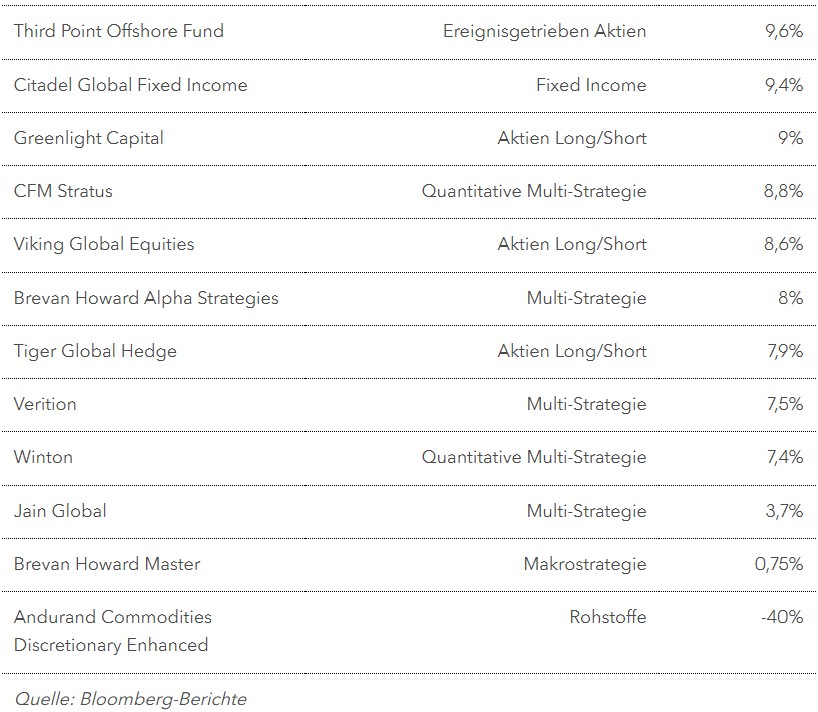This screenshot has height=712, width=818.
Task: Click the Greenlight Capital fund name
Action: [89, 138]
